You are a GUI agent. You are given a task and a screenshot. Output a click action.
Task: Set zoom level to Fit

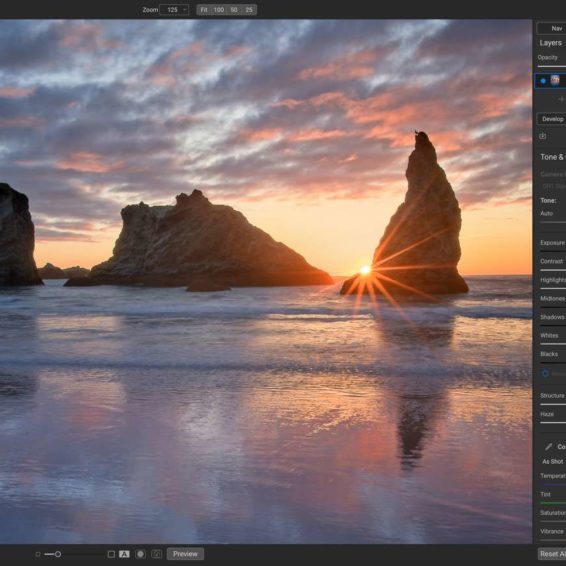(204, 10)
